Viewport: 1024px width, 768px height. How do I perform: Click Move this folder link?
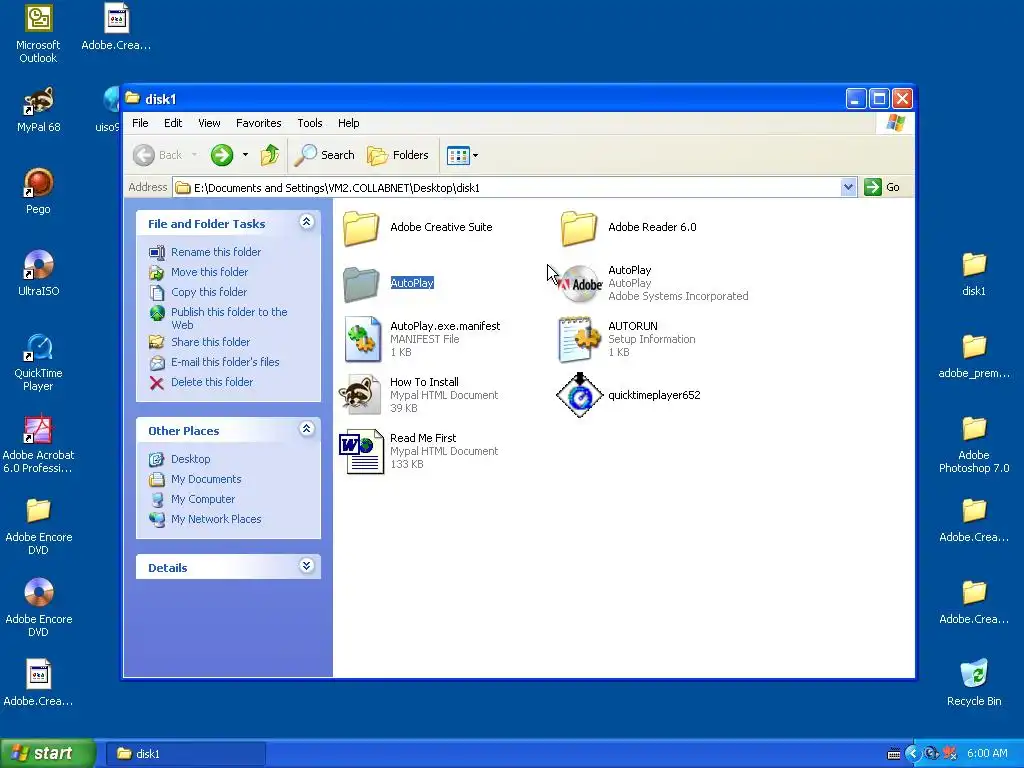209,272
